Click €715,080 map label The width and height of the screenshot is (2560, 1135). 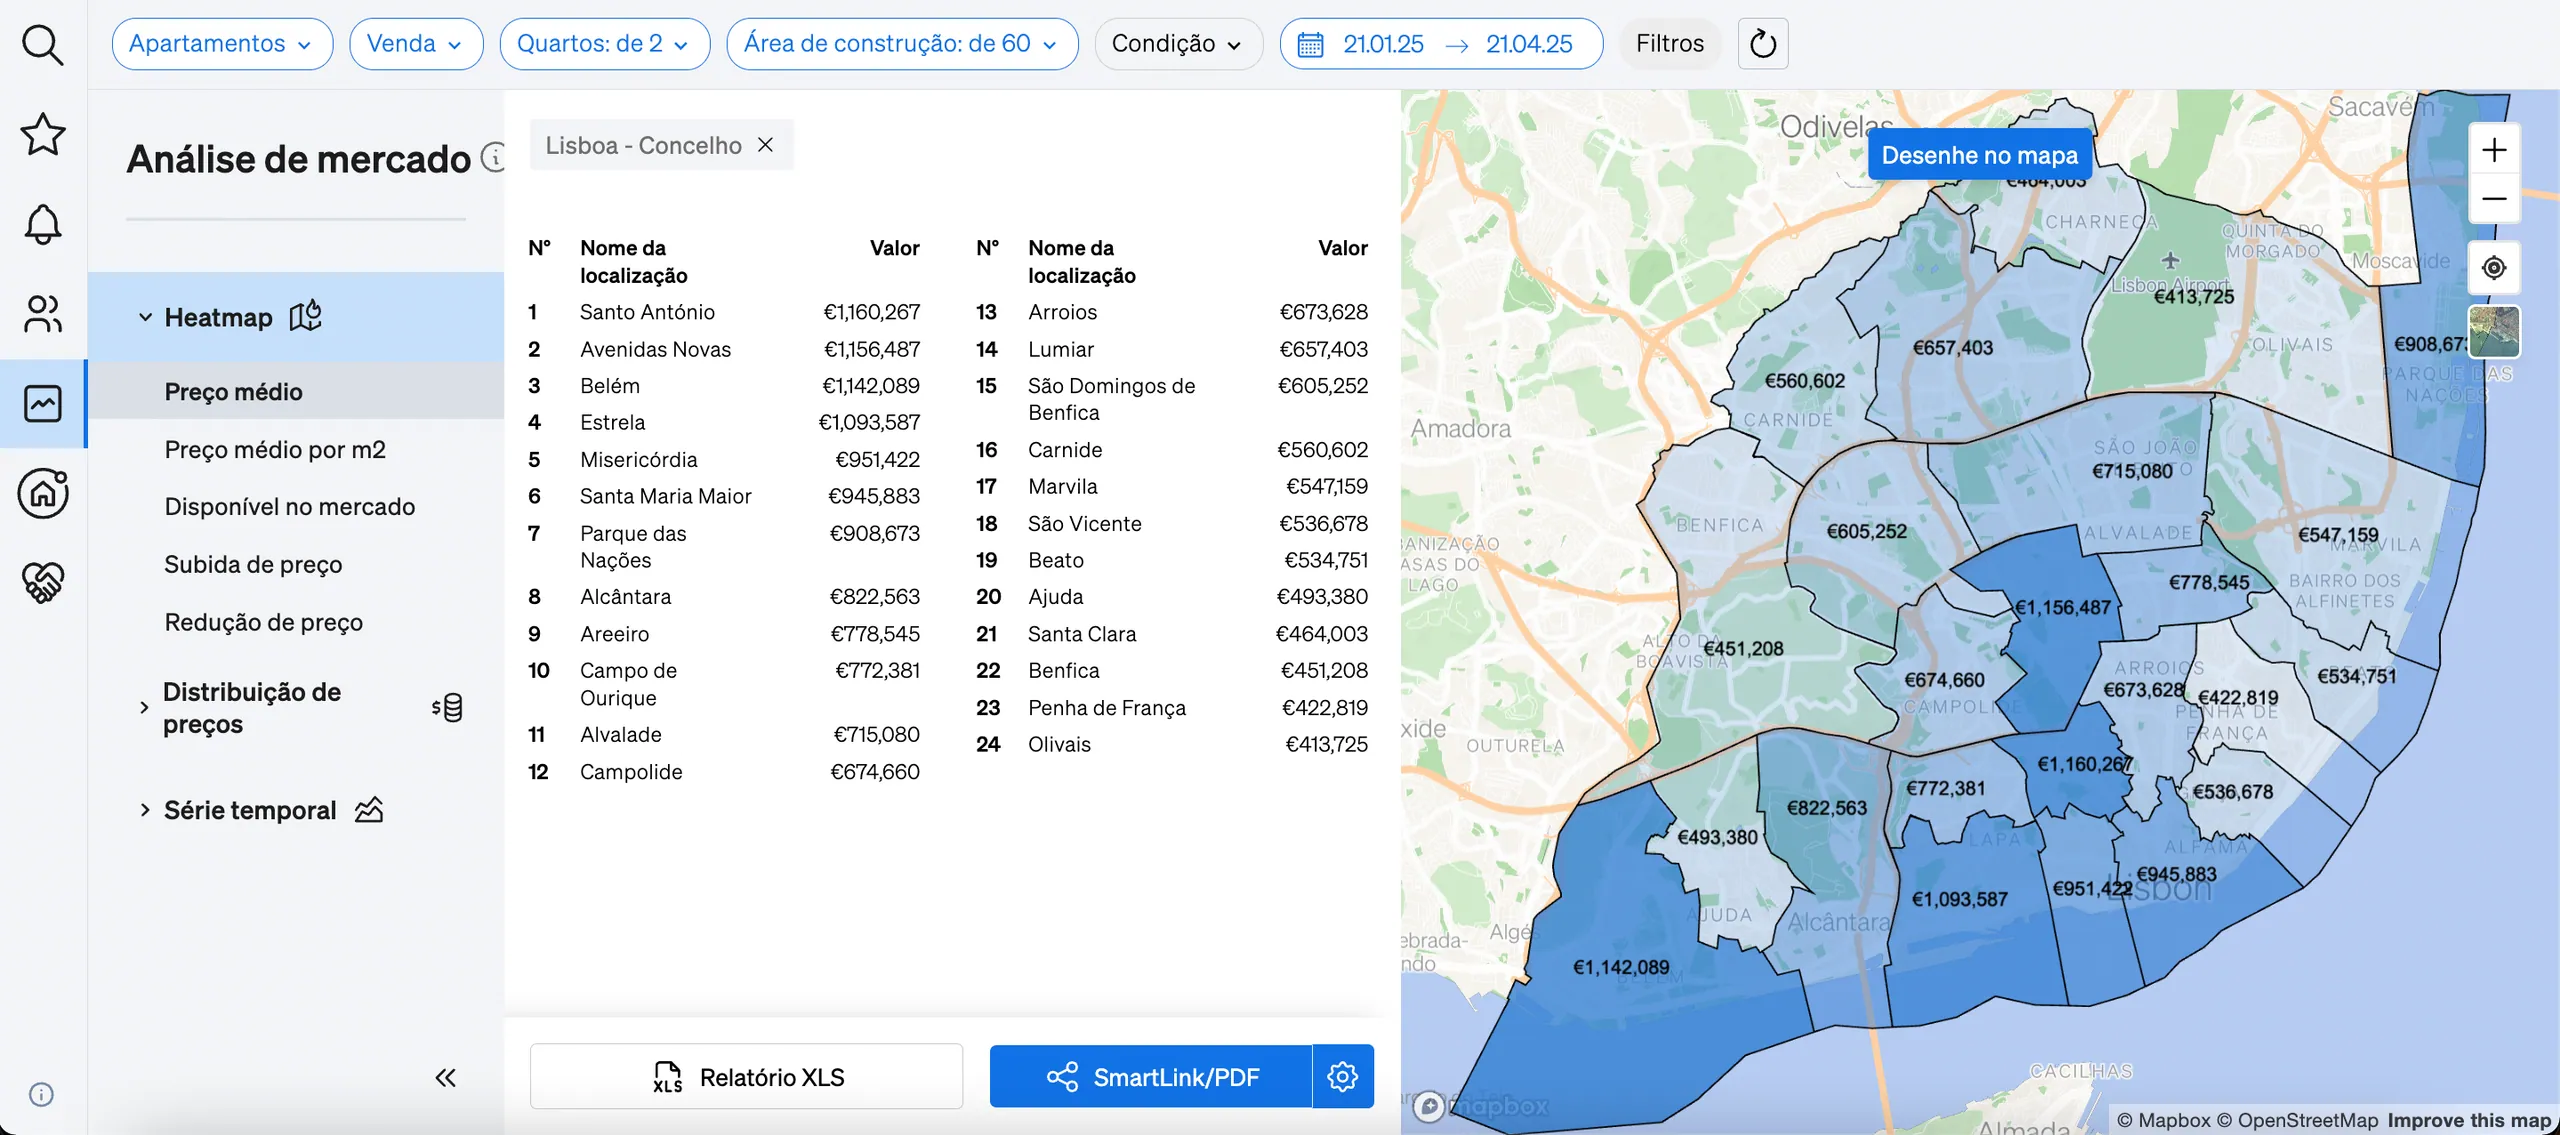(2132, 471)
